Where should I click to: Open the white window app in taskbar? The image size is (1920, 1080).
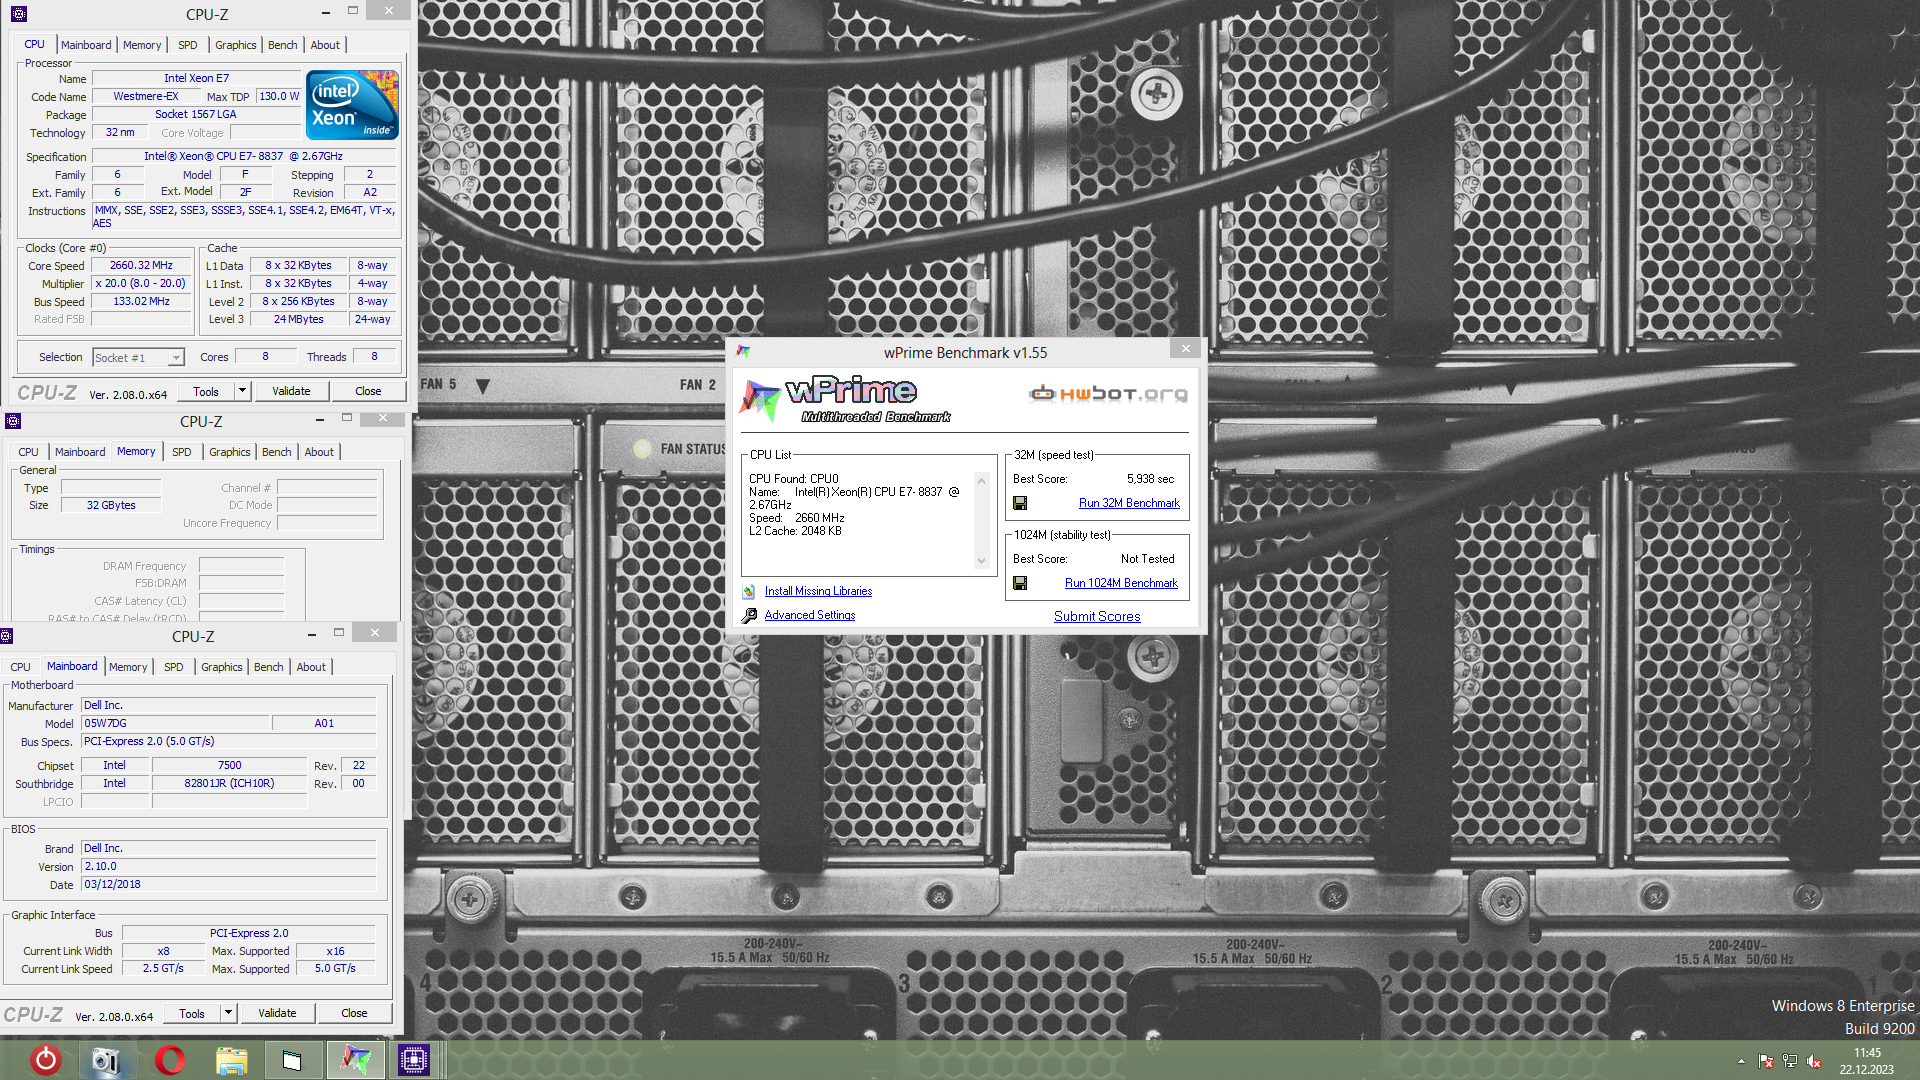[292, 1060]
